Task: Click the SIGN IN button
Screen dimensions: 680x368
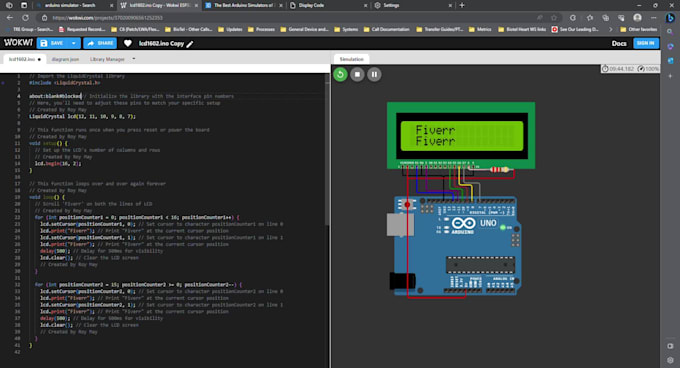Action: point(646,43)
